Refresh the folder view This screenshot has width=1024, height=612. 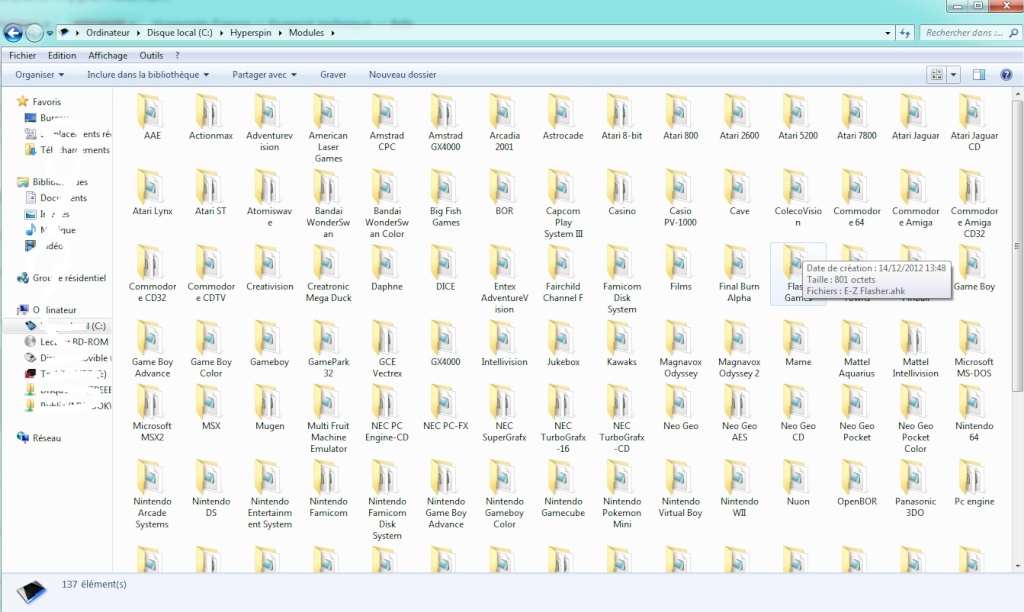904,33
